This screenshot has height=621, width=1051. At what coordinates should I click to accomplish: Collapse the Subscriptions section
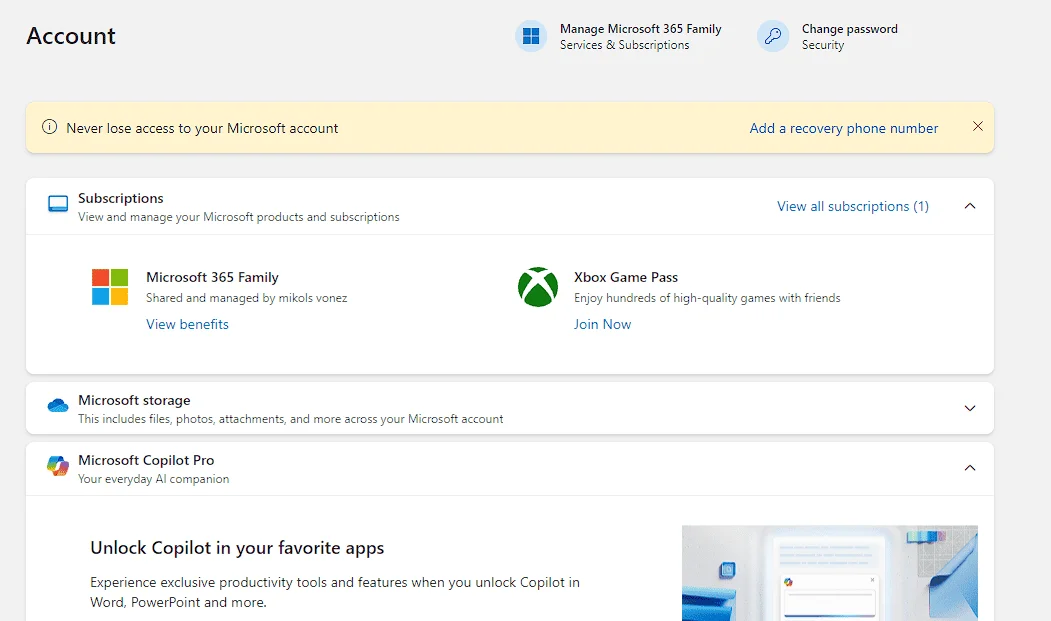[x=970, y=206]
